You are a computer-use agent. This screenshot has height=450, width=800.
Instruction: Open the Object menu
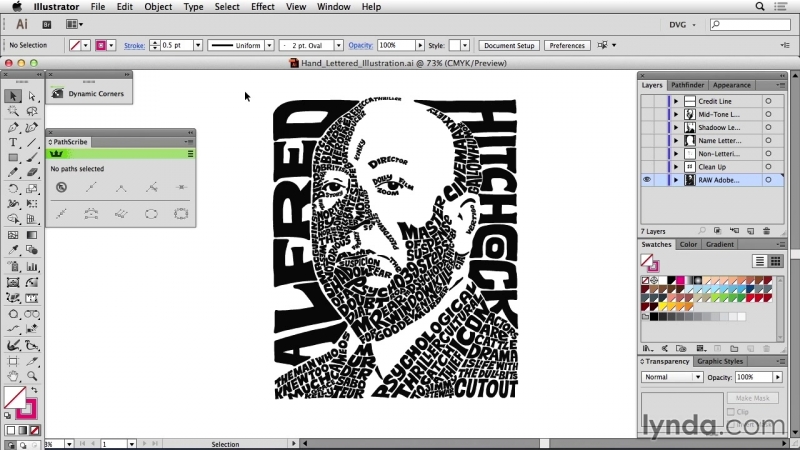(x=158, y=7)
